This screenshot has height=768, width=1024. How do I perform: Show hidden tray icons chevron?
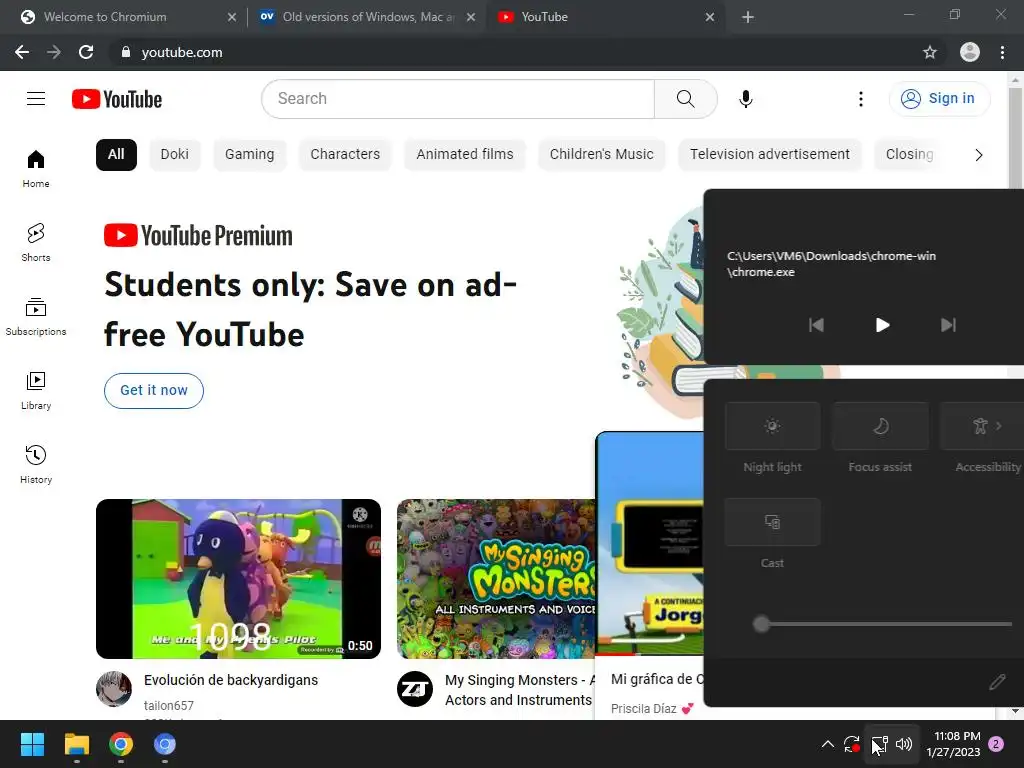tap(827, 744)
